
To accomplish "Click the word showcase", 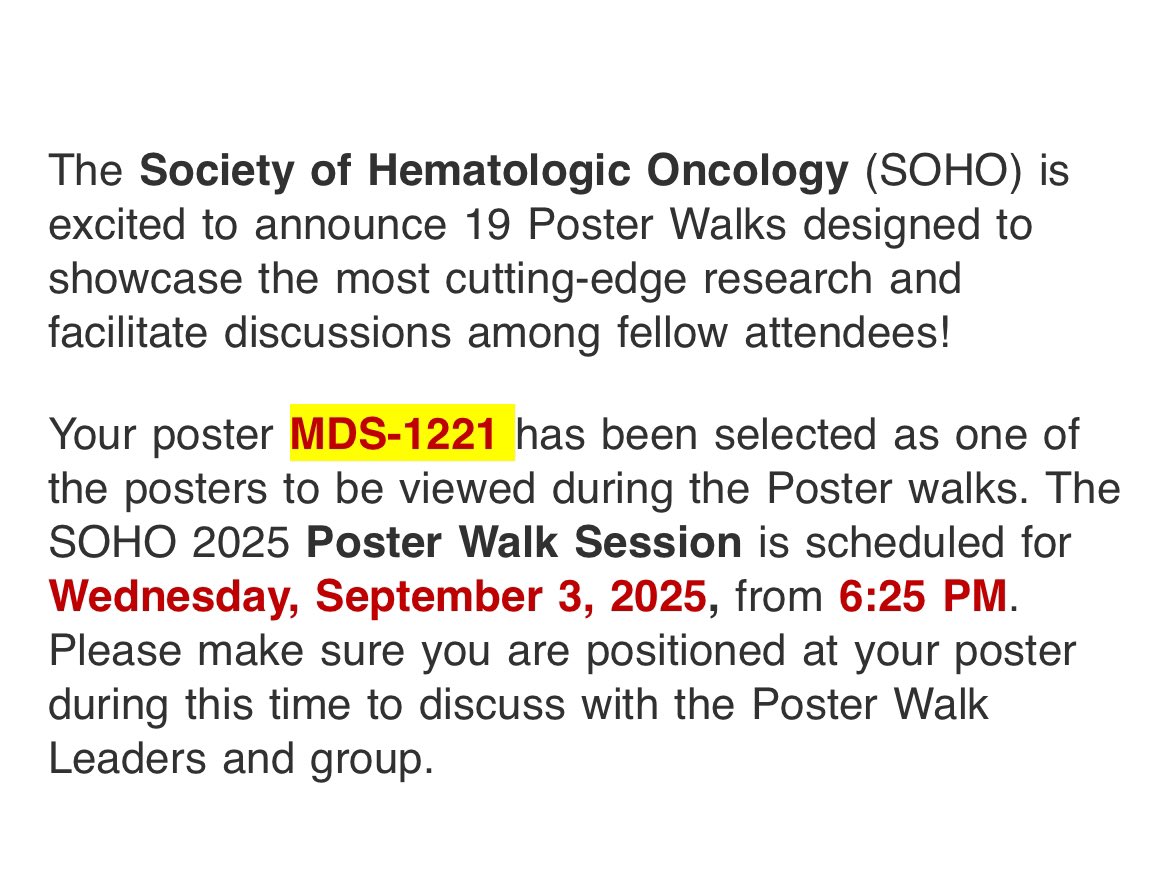I will click(x=146, y=279).
